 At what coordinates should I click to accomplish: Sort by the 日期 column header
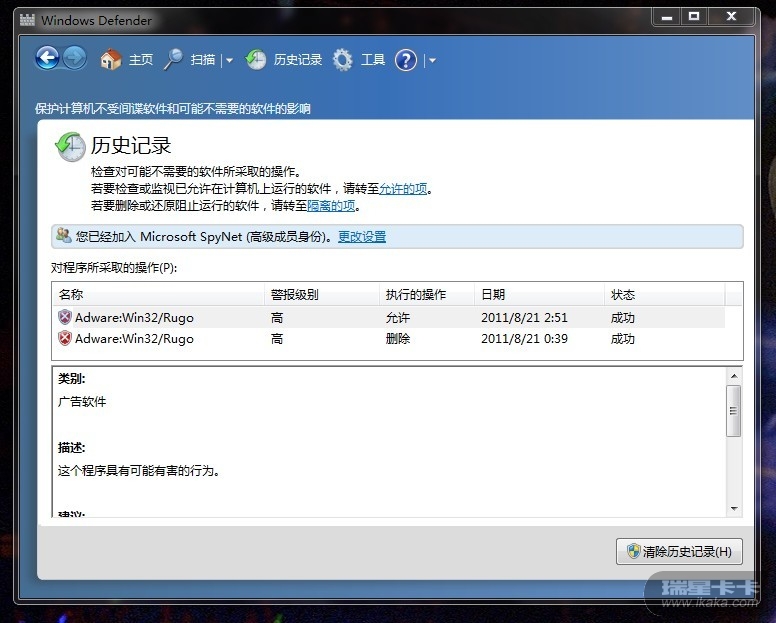pos(539,294)
